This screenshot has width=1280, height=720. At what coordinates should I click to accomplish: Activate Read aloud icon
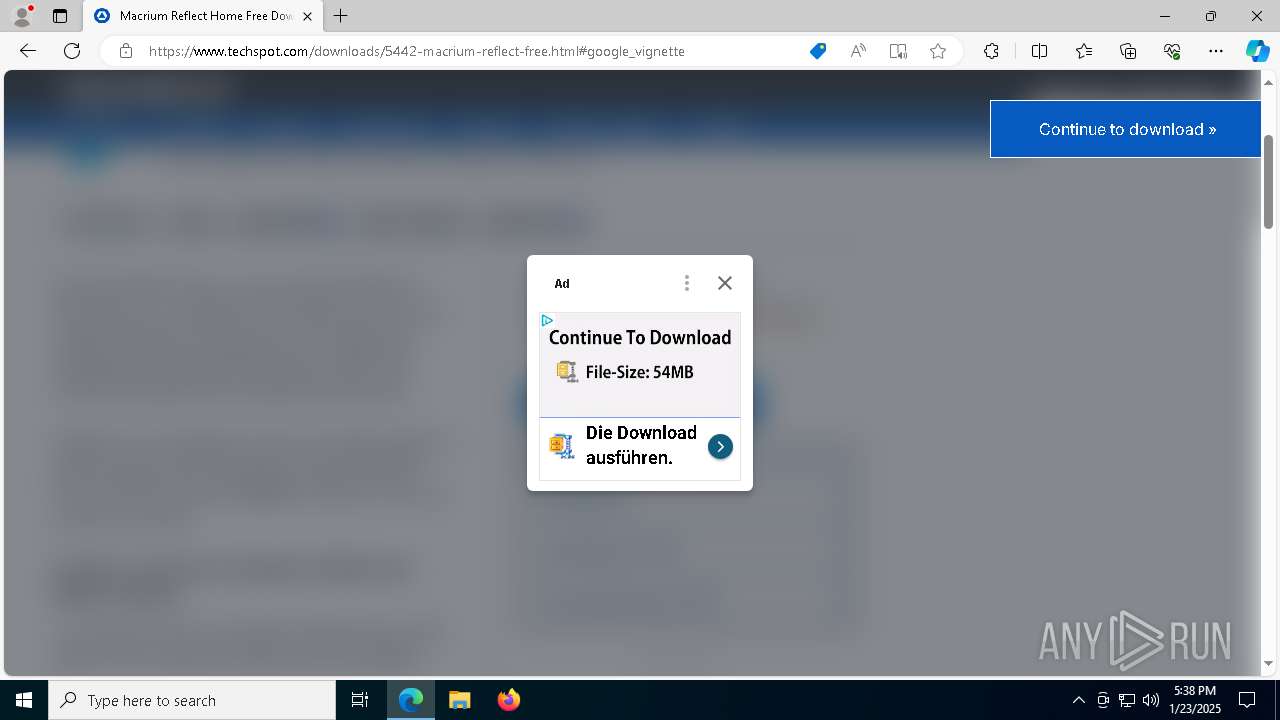click(x=858, y=51)
